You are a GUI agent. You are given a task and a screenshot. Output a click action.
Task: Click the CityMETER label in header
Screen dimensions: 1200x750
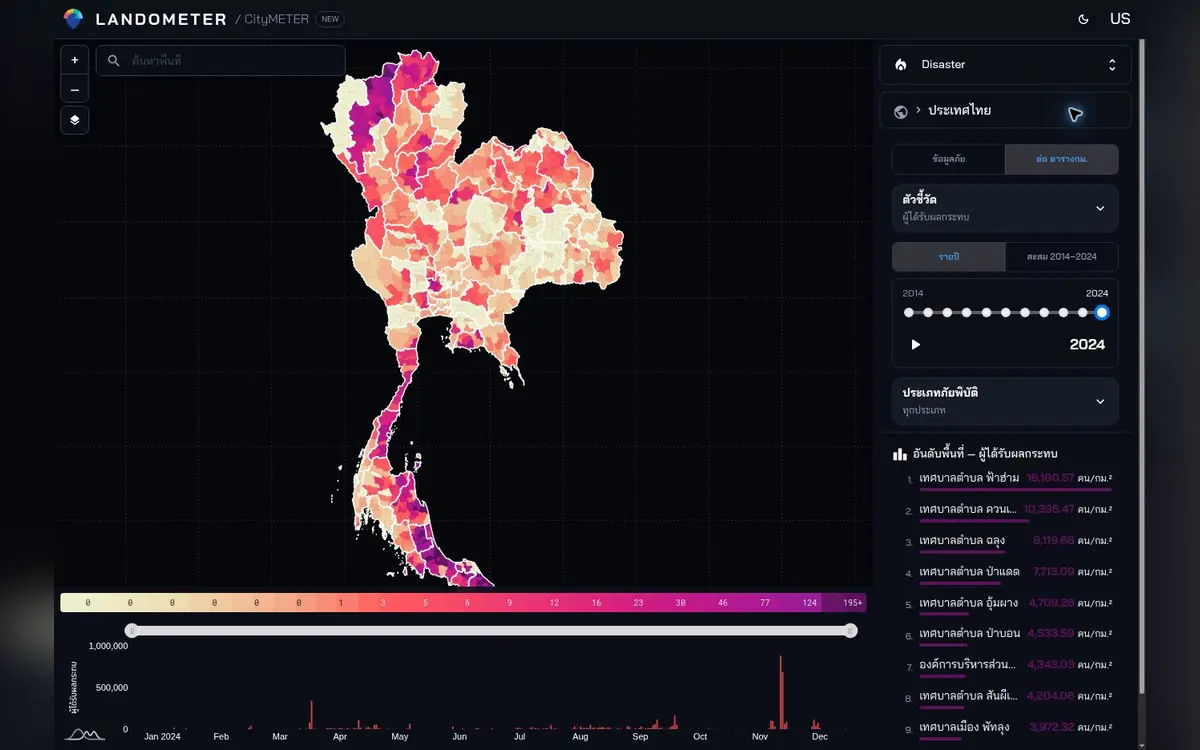click(x=277, y=19)
